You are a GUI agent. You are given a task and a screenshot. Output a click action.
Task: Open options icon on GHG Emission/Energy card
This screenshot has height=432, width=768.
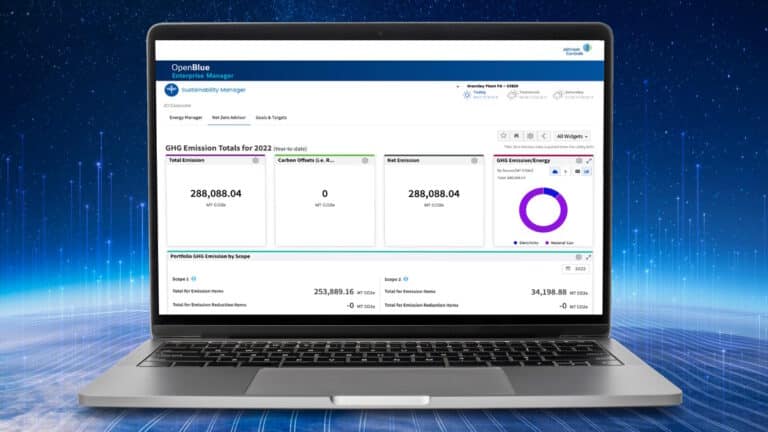pyautogui.click(x=579, y=161)
